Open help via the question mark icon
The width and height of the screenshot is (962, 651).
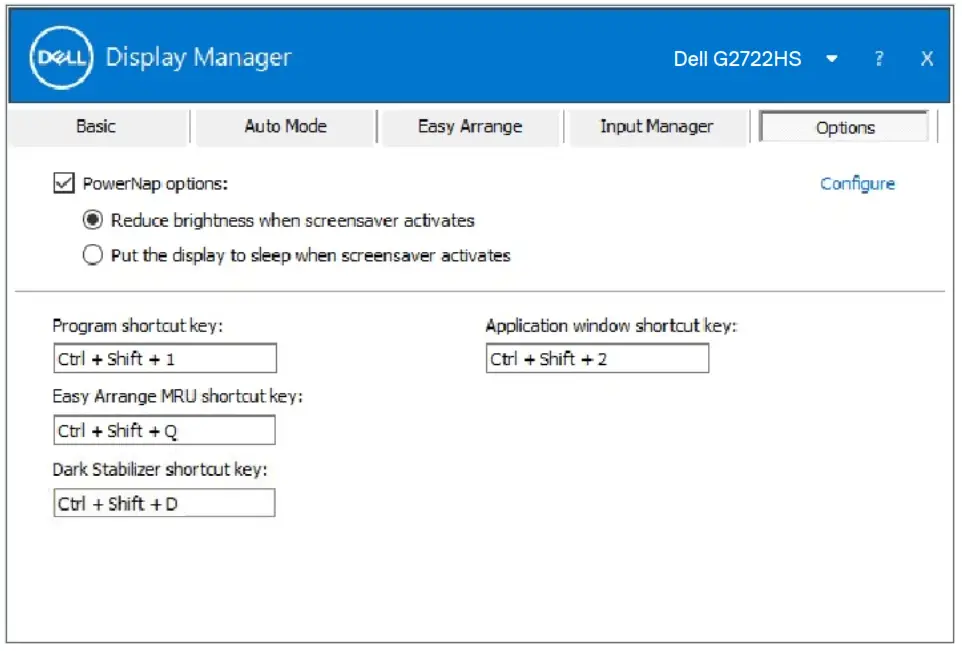tap(878, 58)
